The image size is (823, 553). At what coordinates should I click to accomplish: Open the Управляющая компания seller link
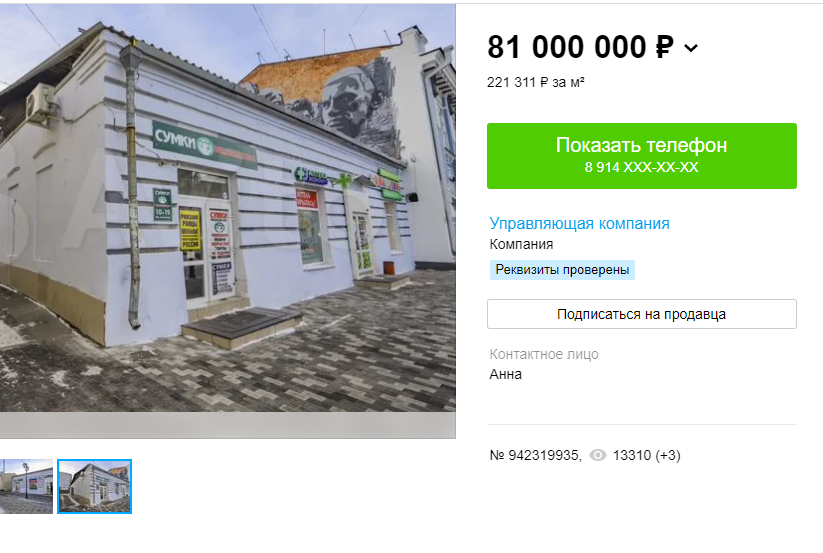[579, 224]
